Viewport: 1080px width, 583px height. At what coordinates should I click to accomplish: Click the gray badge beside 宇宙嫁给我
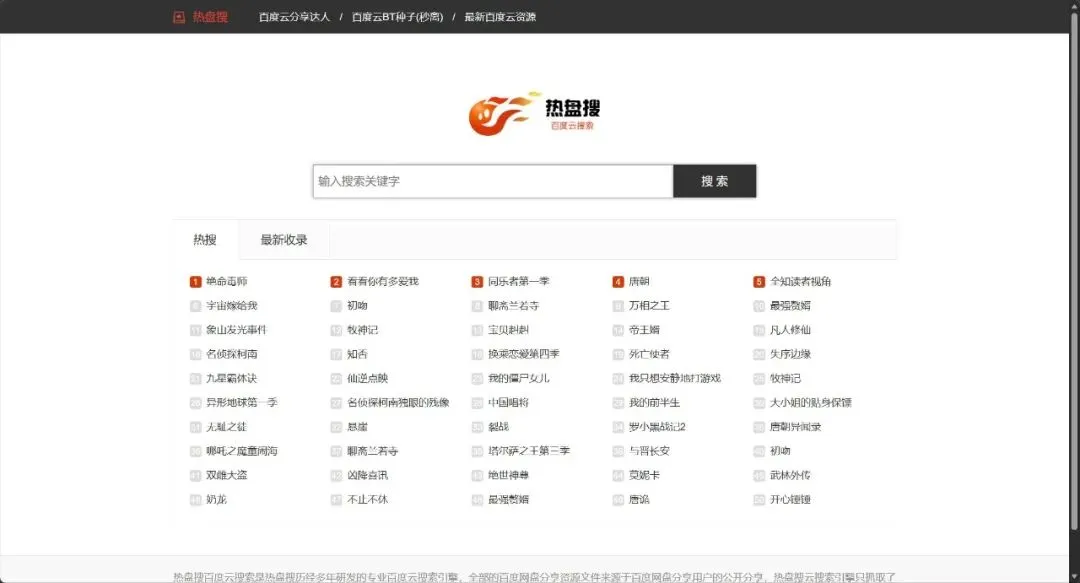pos(195,306)
